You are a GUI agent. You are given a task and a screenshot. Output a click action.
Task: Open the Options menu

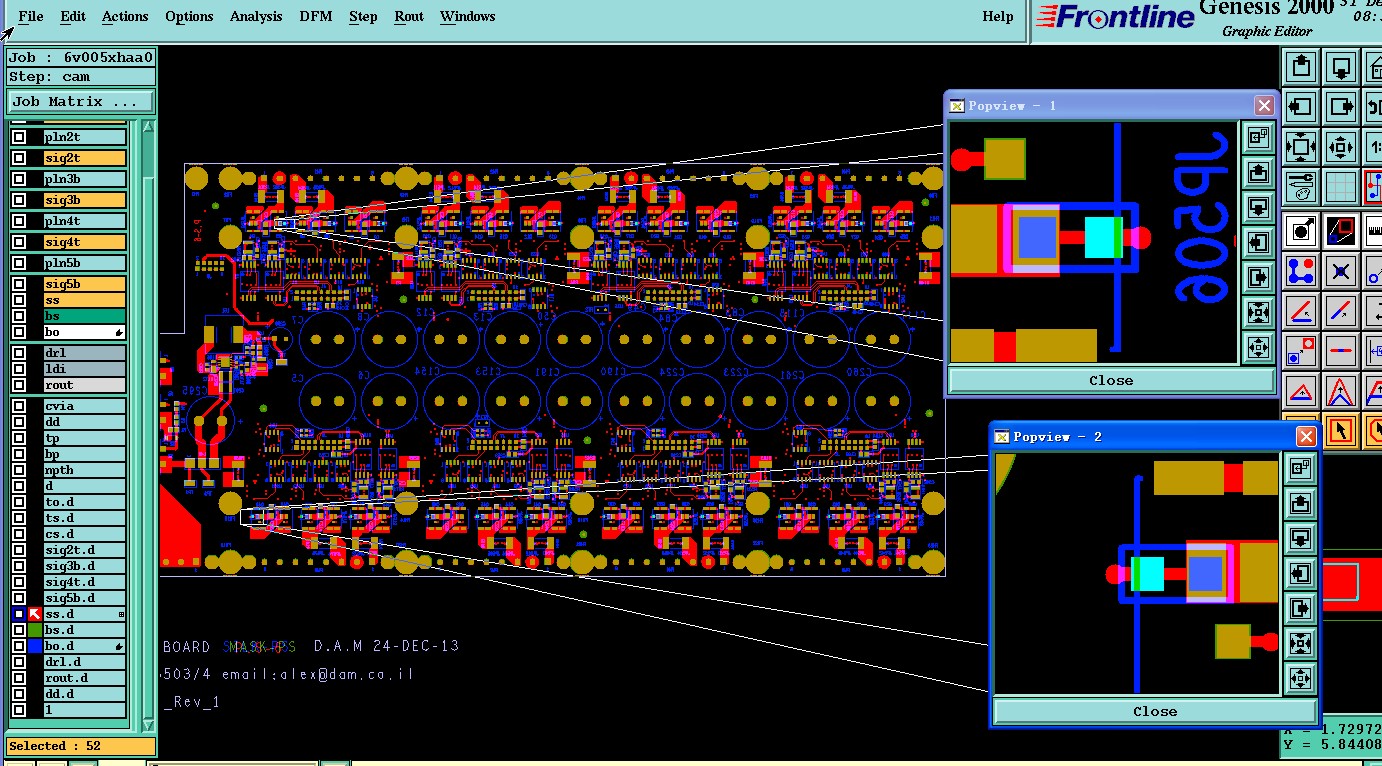pos(189,16)
